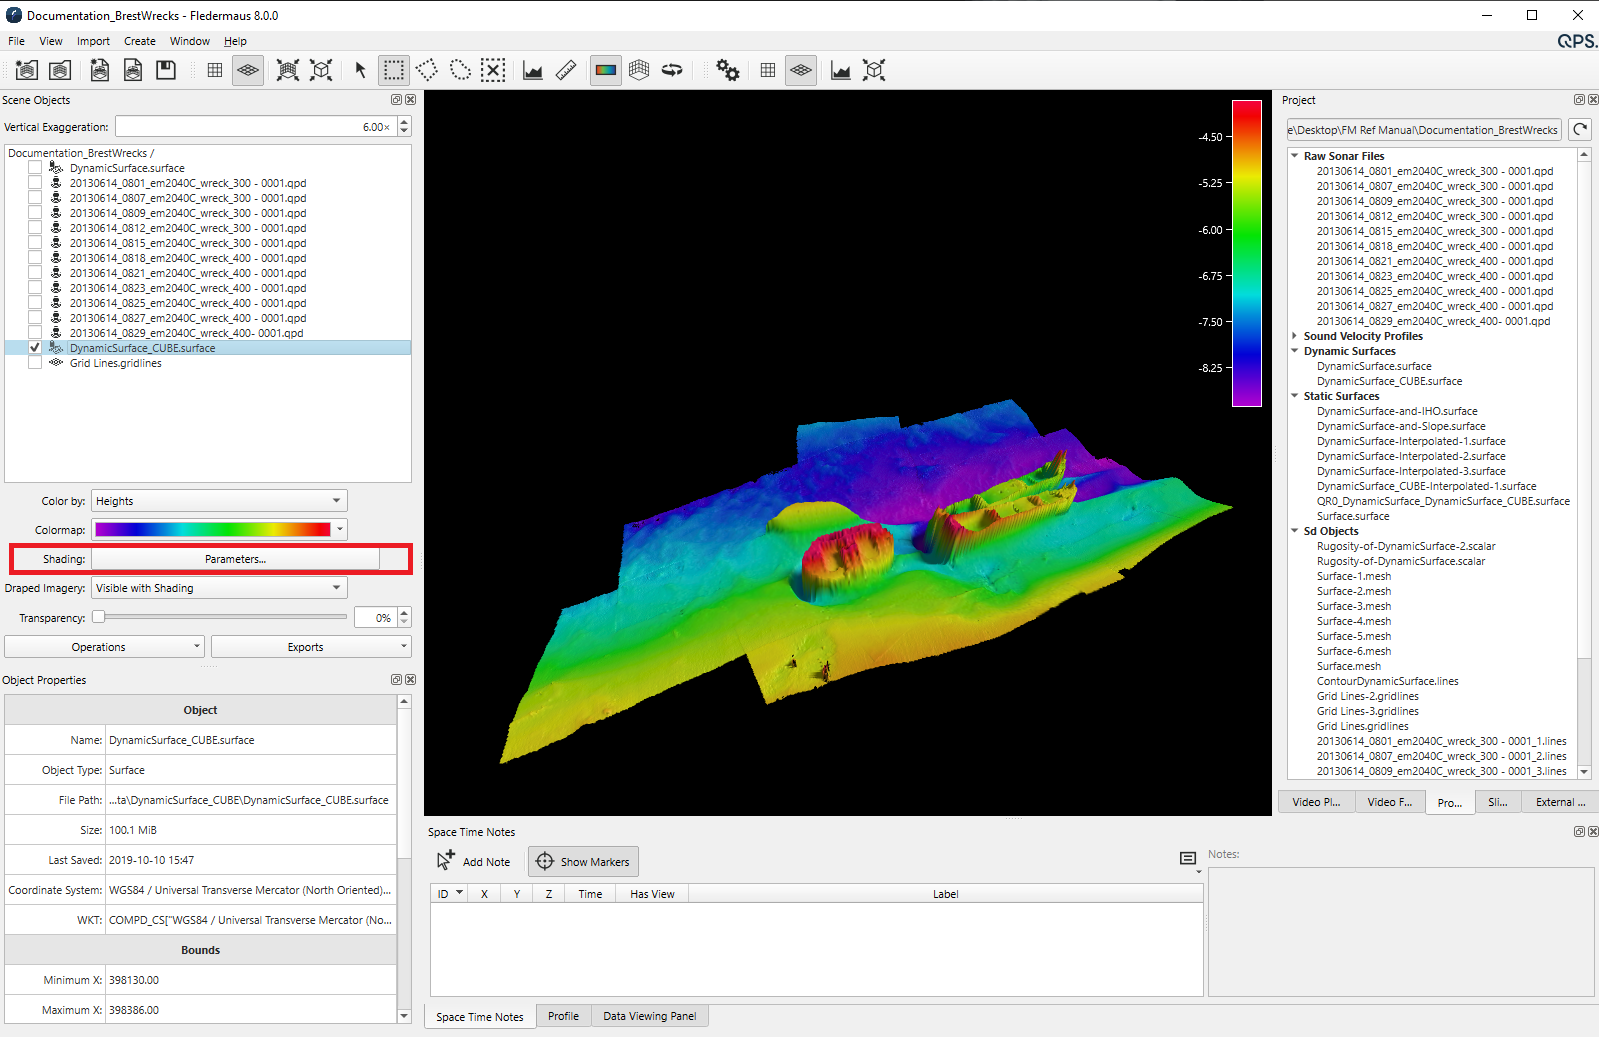Choose the rectangular selection tool
The height and width of the screenshot is (1037, 1599).
tap(394, 70)
